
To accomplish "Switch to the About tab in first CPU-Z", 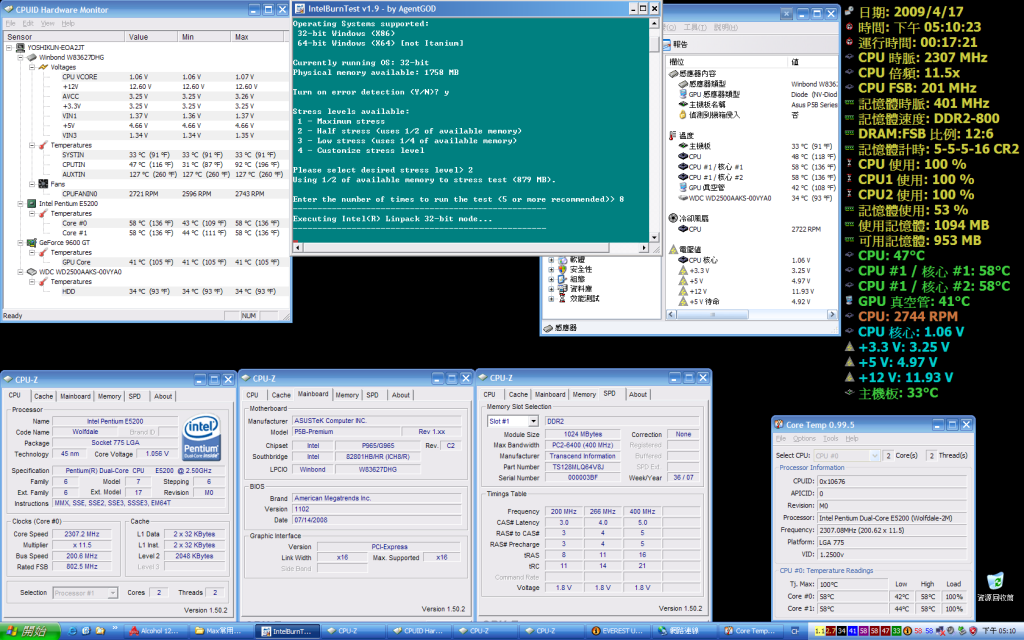I will coord(163,396).
